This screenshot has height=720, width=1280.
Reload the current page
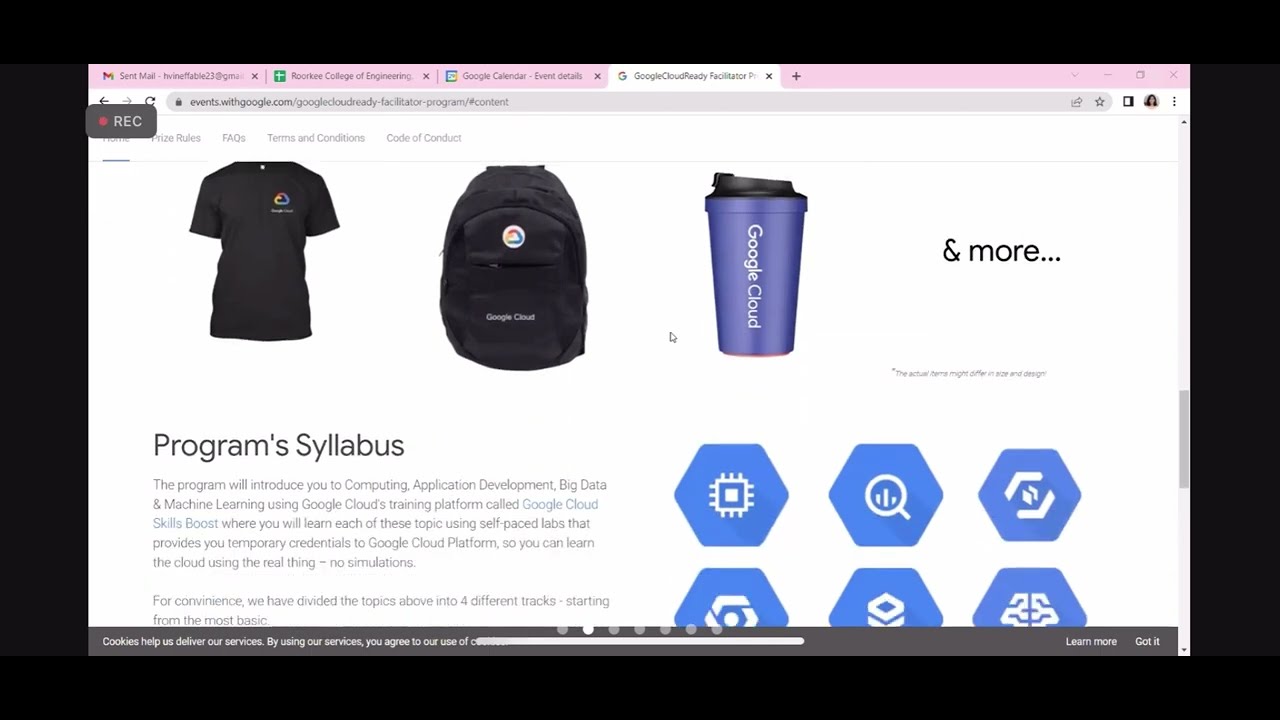click(x=150, y=102)
